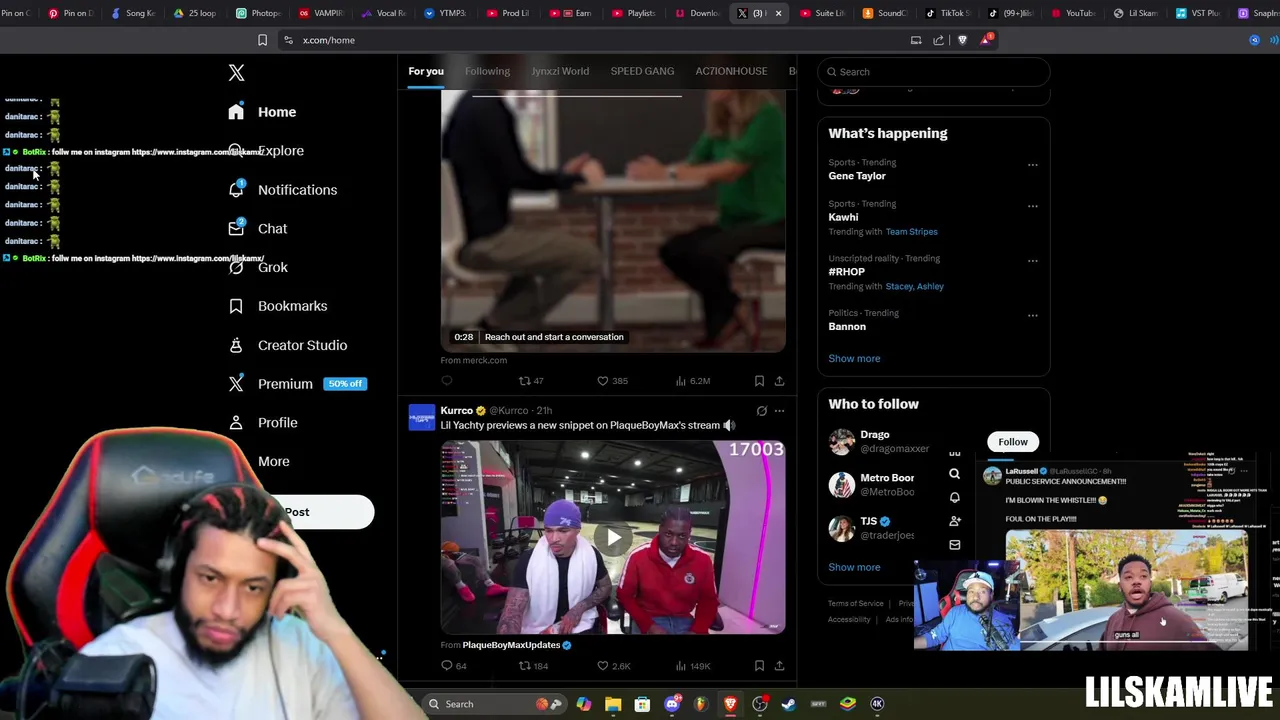Image resolution: width=1280 pixels, height=720 pixels.
Task: Open the Kawhi trending topic
Action: pos(843,217)
